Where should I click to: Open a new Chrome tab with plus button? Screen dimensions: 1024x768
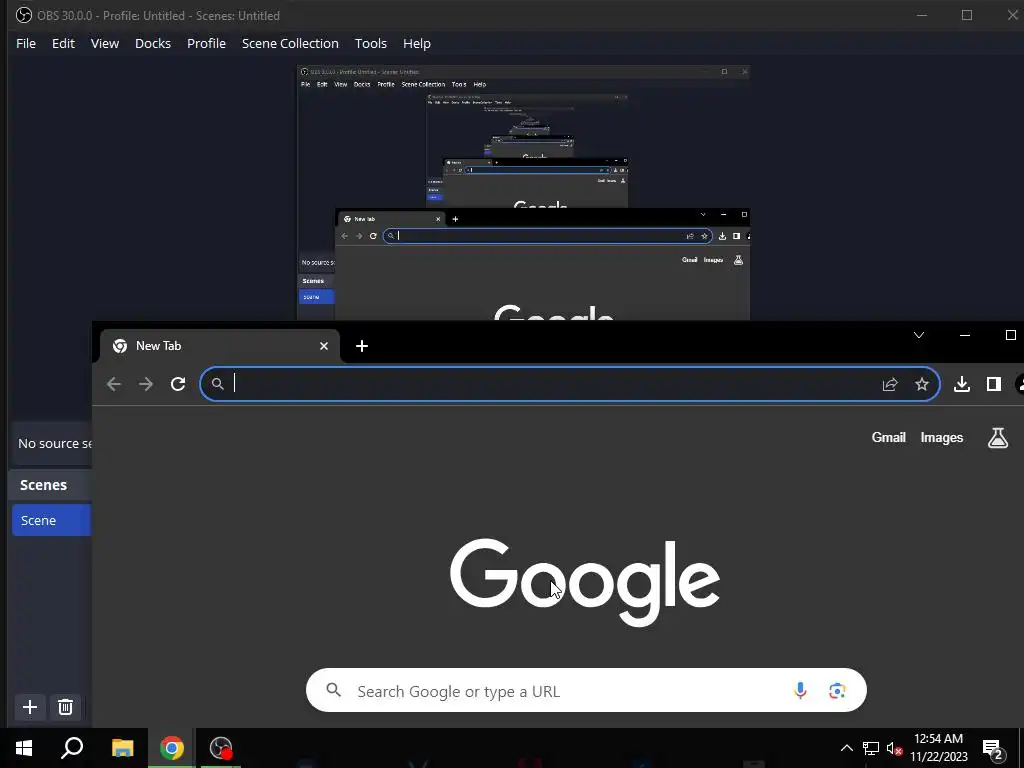click(362, 346)
